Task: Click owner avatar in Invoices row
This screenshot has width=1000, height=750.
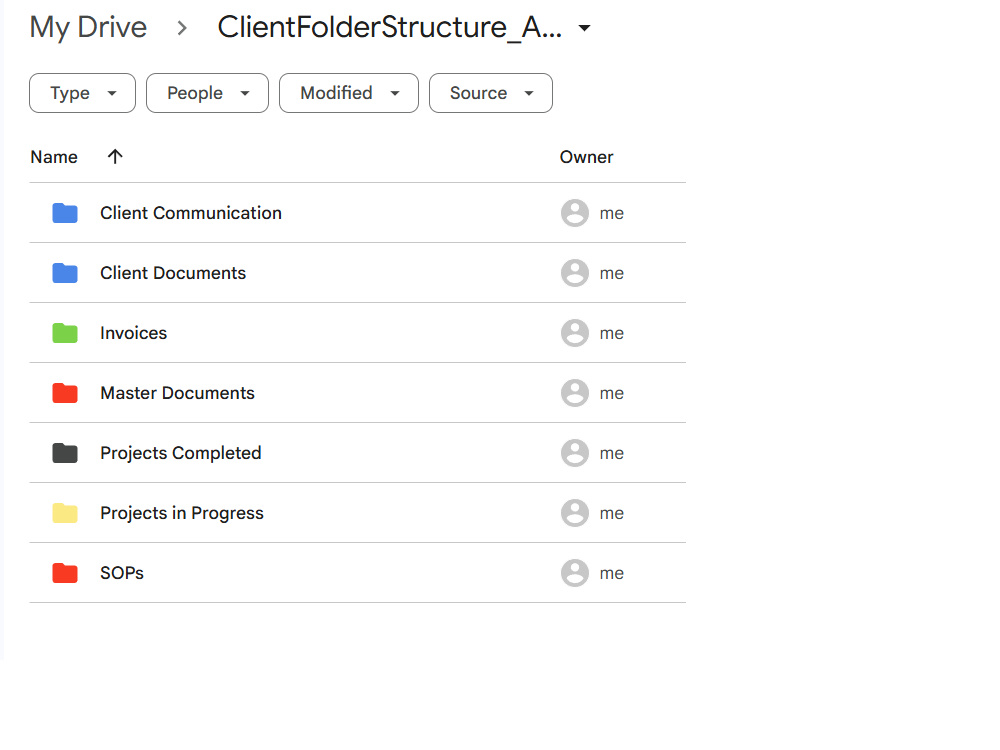Action: [x=575, y=333]
